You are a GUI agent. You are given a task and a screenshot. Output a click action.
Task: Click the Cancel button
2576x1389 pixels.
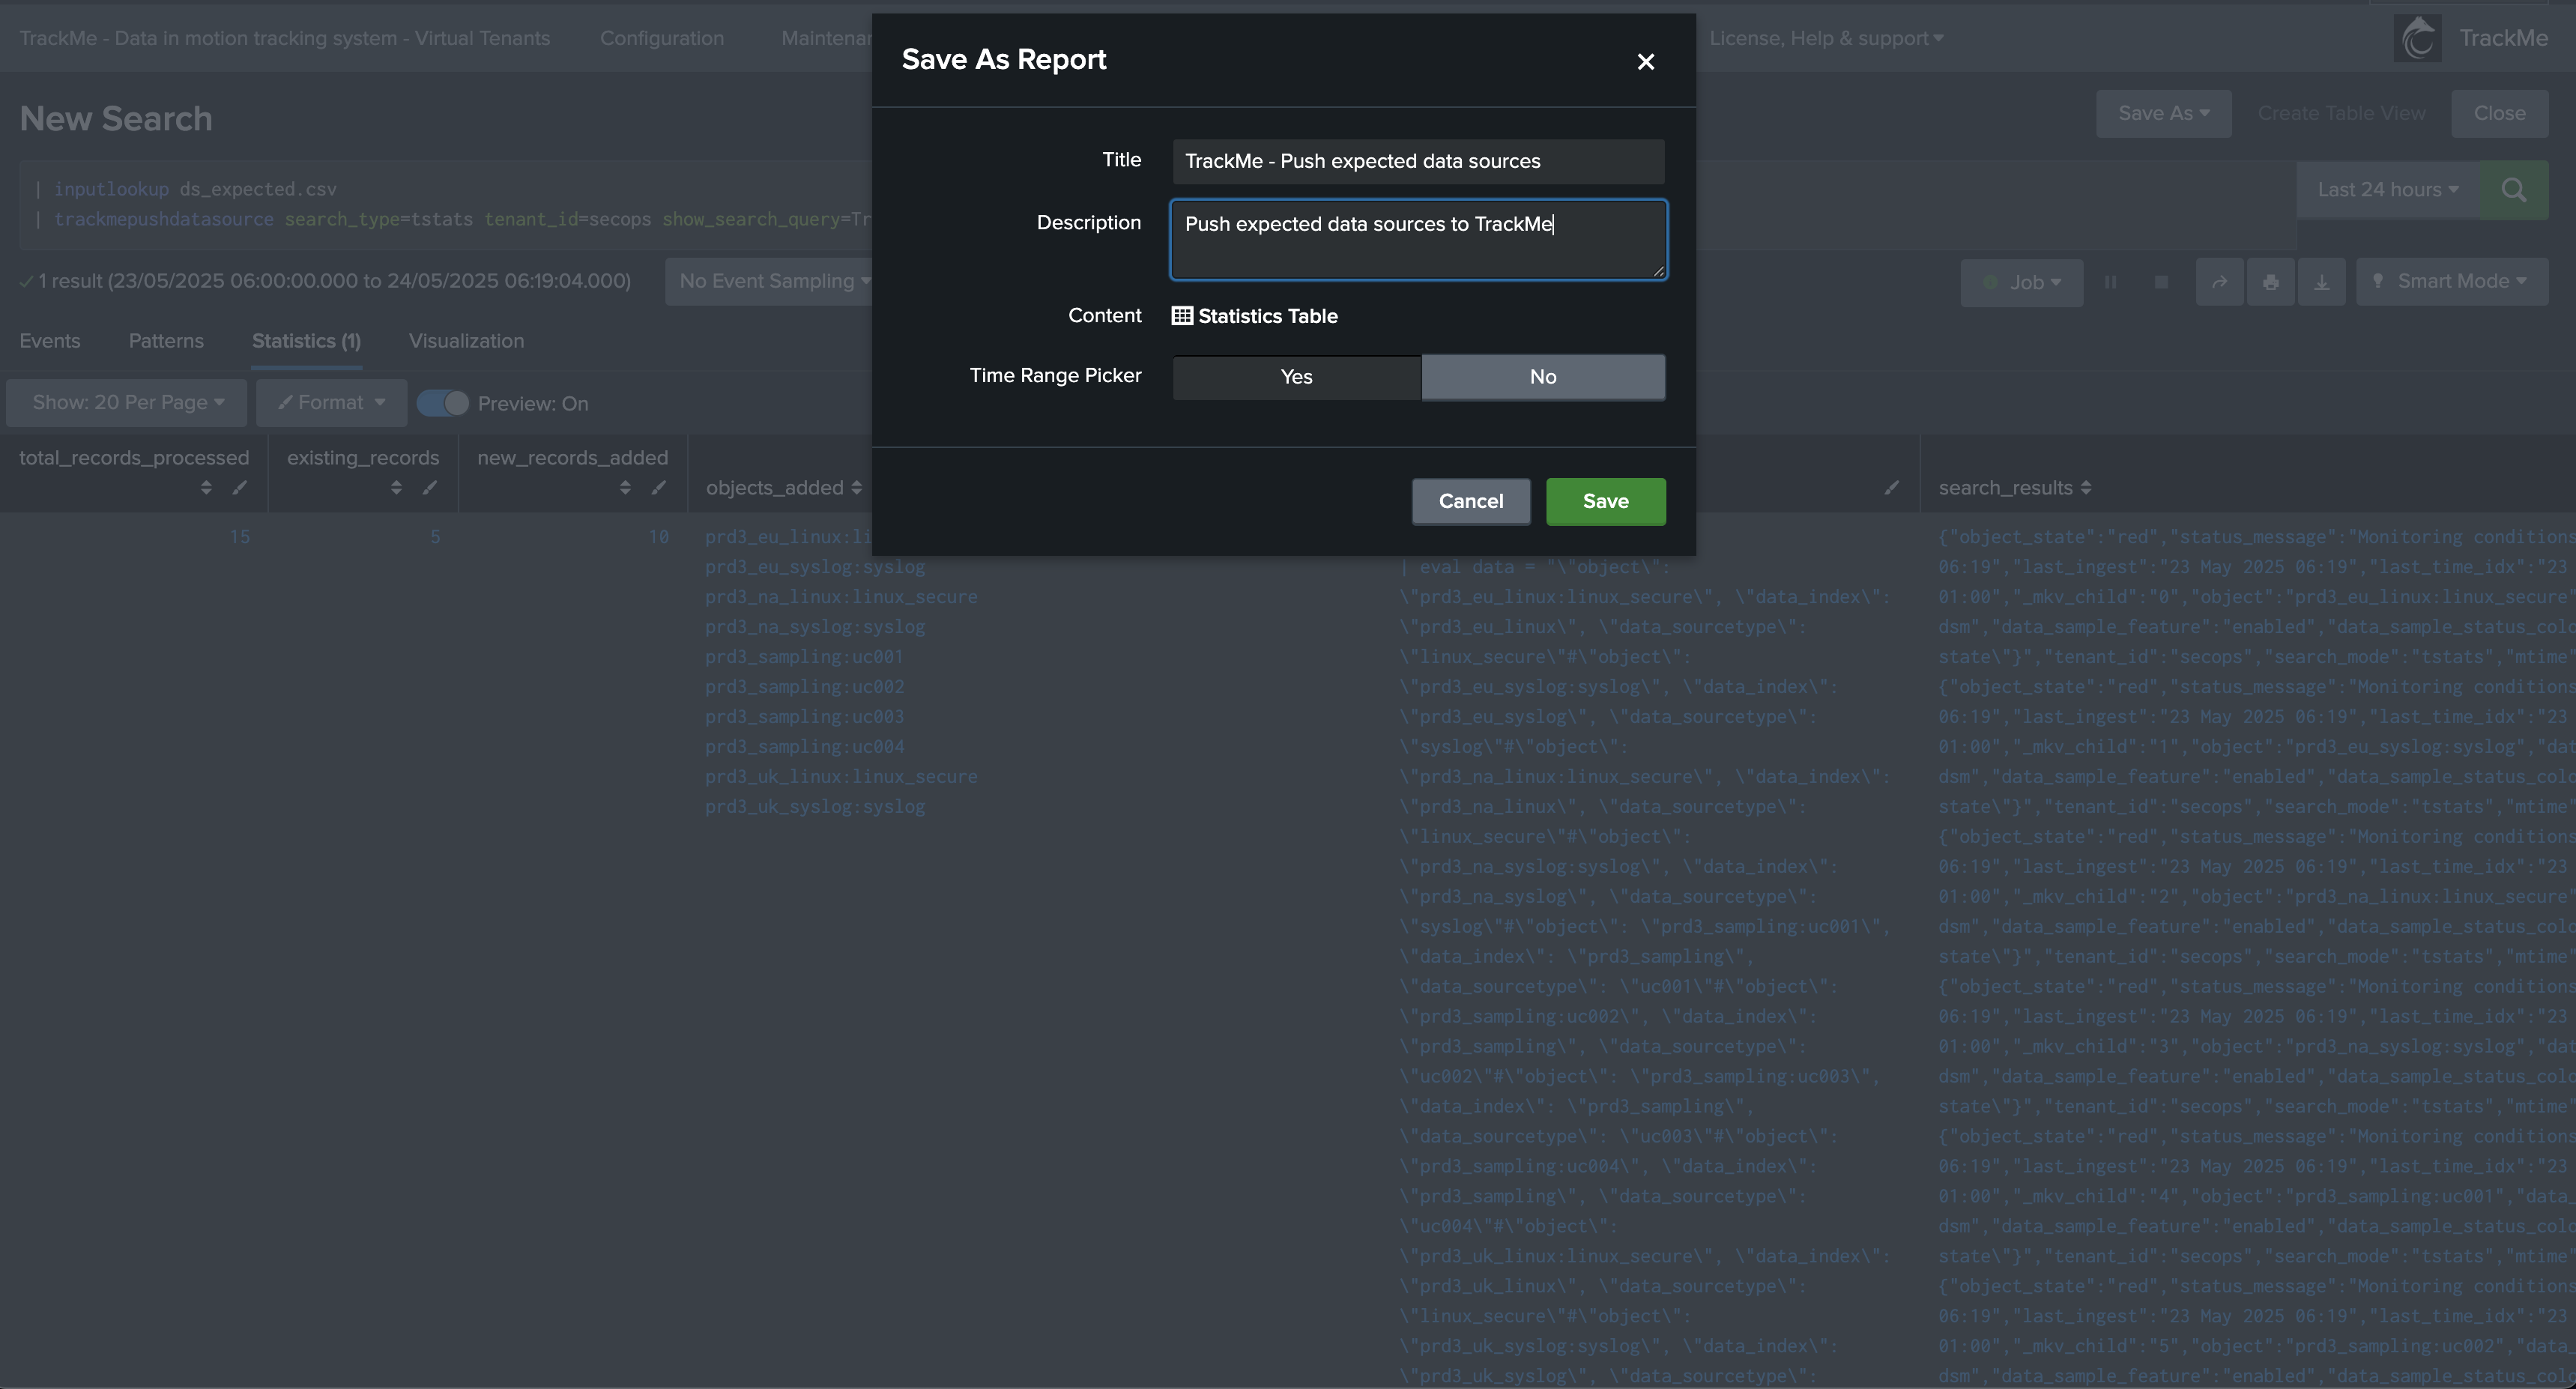click(x=1470, y=501)
